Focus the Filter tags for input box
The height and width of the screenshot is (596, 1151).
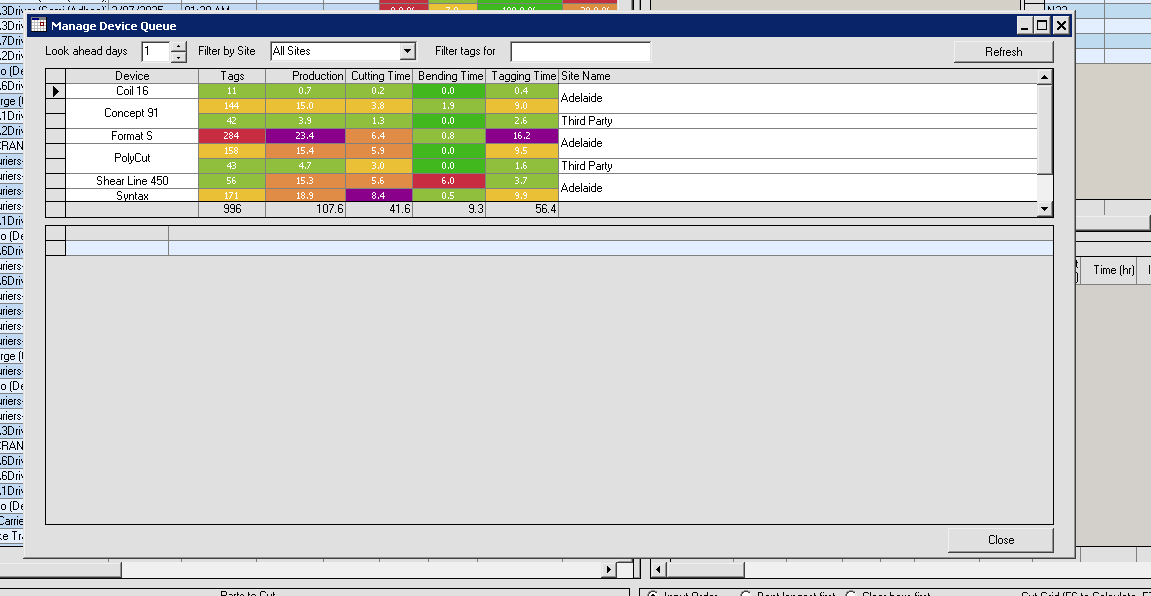[x=580, y=51]
